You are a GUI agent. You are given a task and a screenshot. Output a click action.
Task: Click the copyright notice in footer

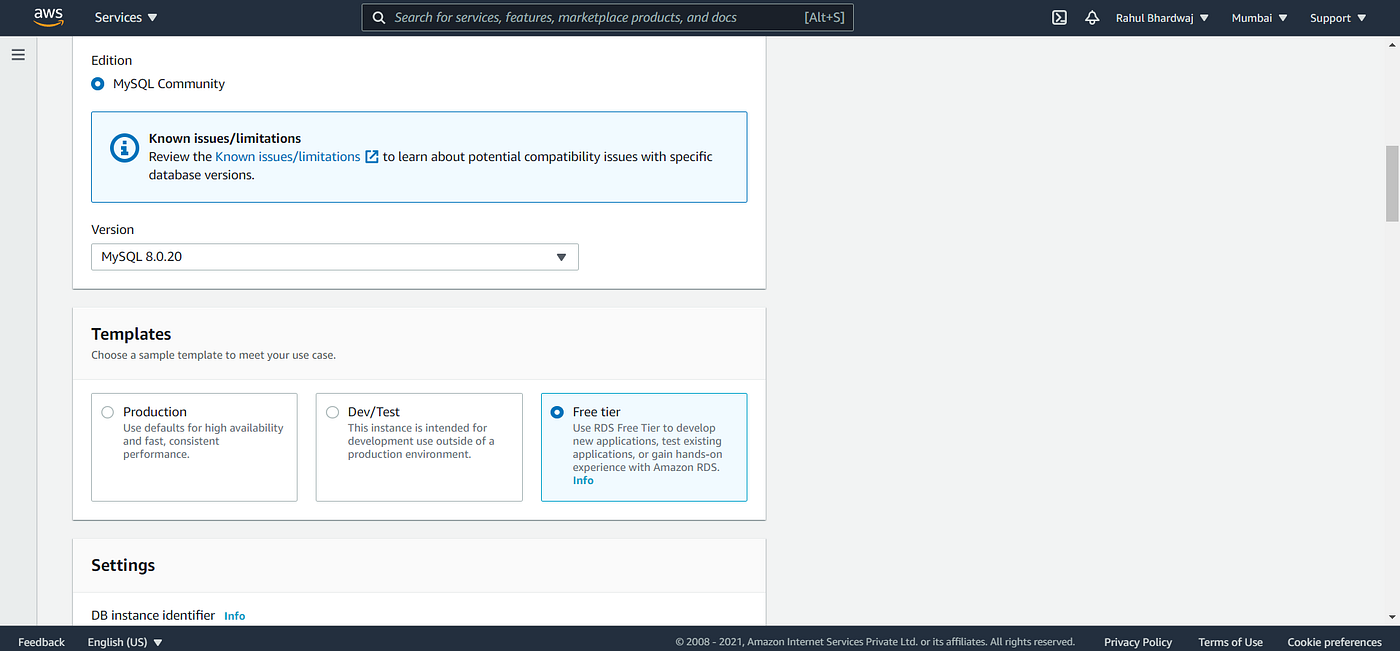click(875, 642)
